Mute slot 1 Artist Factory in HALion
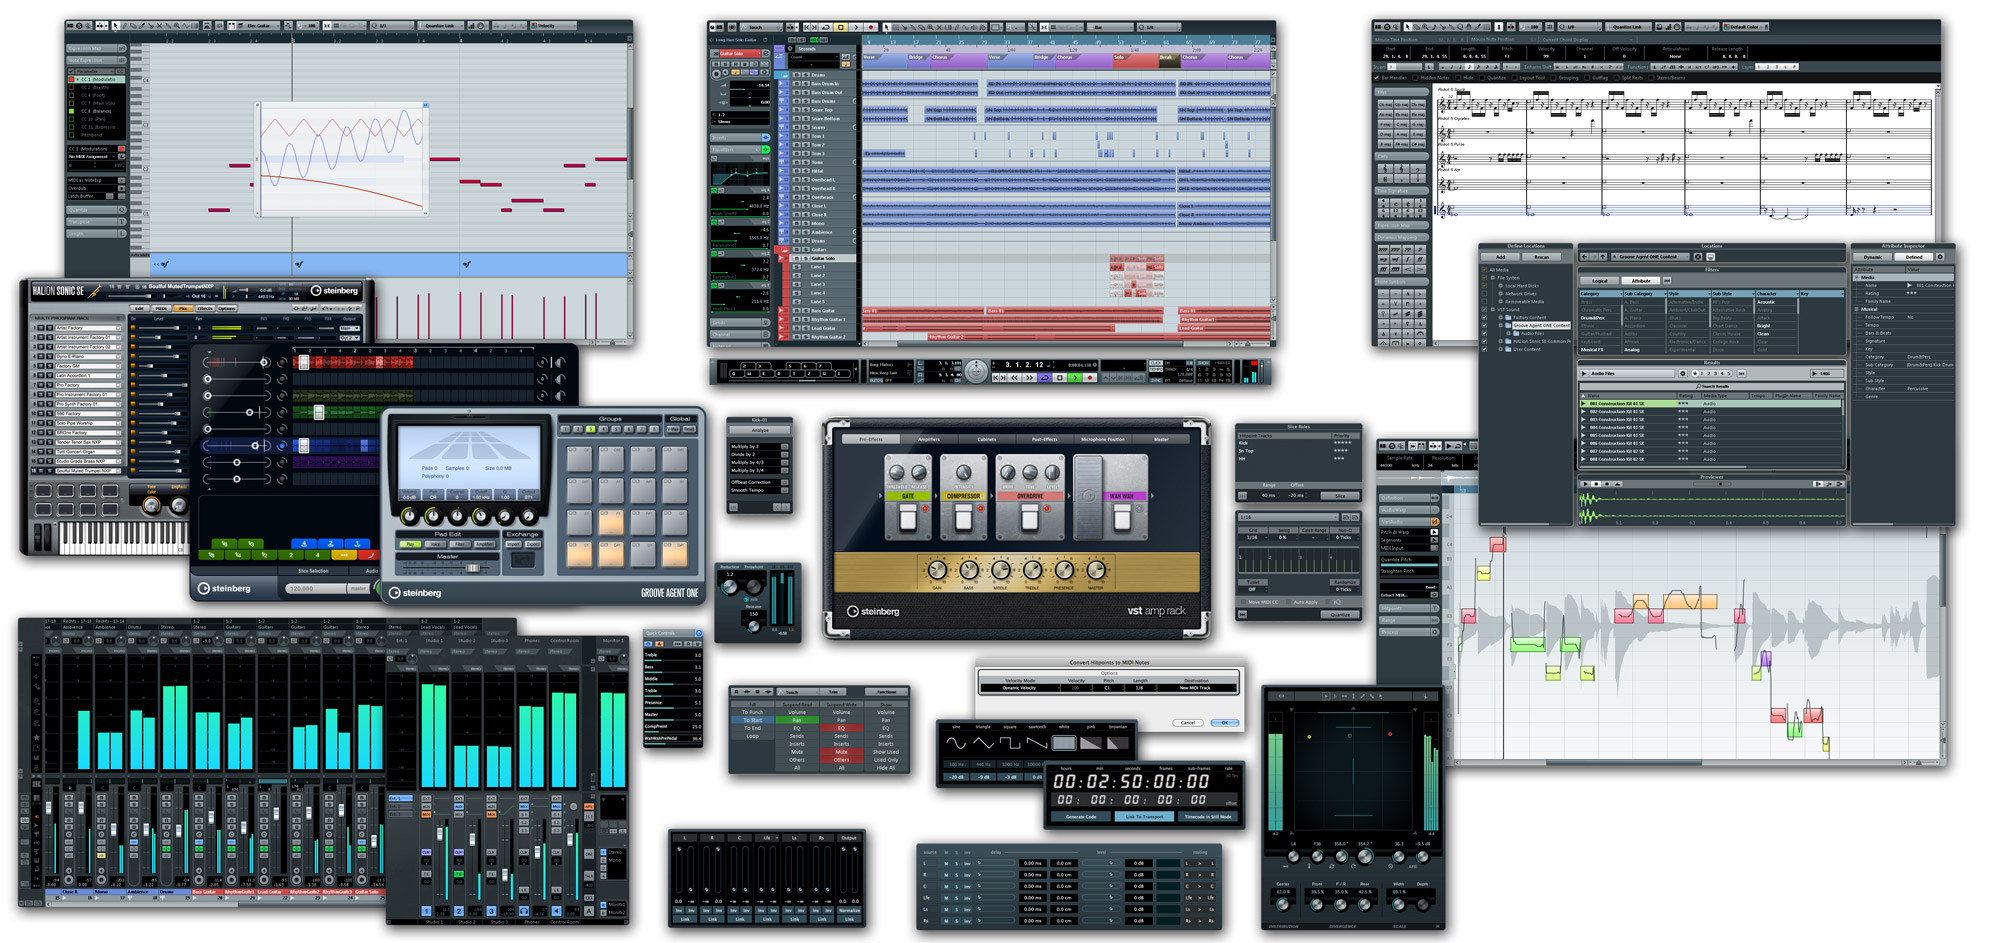 [x=41, y=328]
